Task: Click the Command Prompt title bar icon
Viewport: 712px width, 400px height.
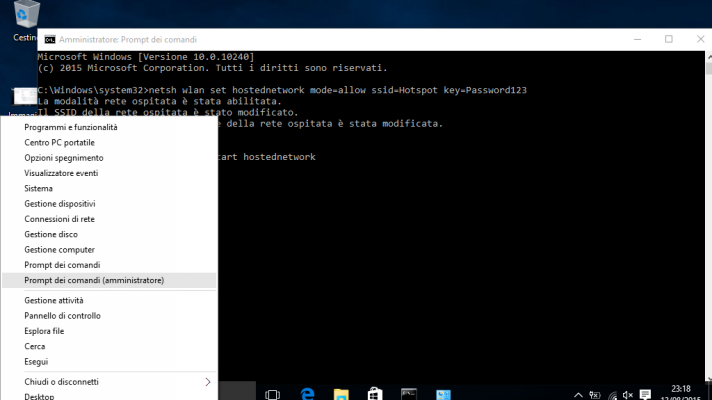Action: tap(49, 40)
